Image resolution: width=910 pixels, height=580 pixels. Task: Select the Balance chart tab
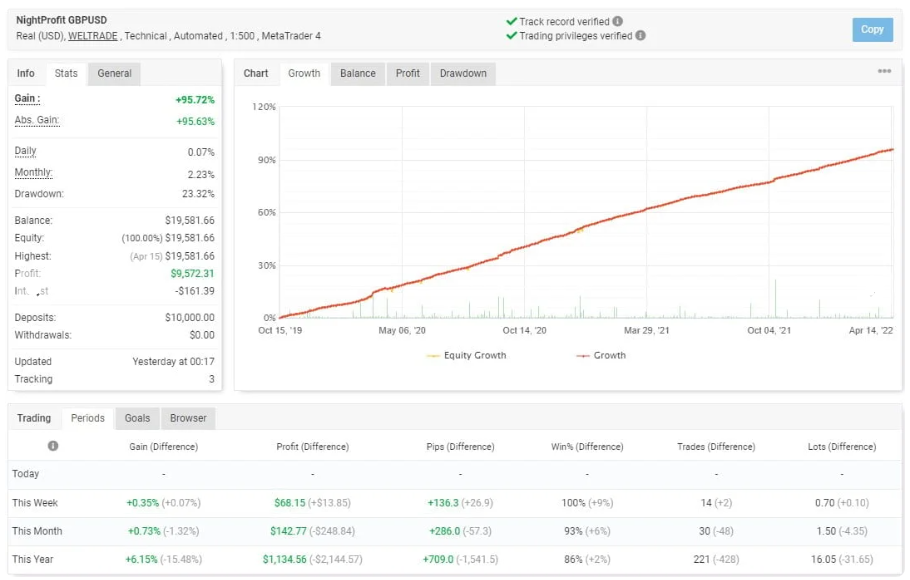pyautogui.click(x=357, y=73)
